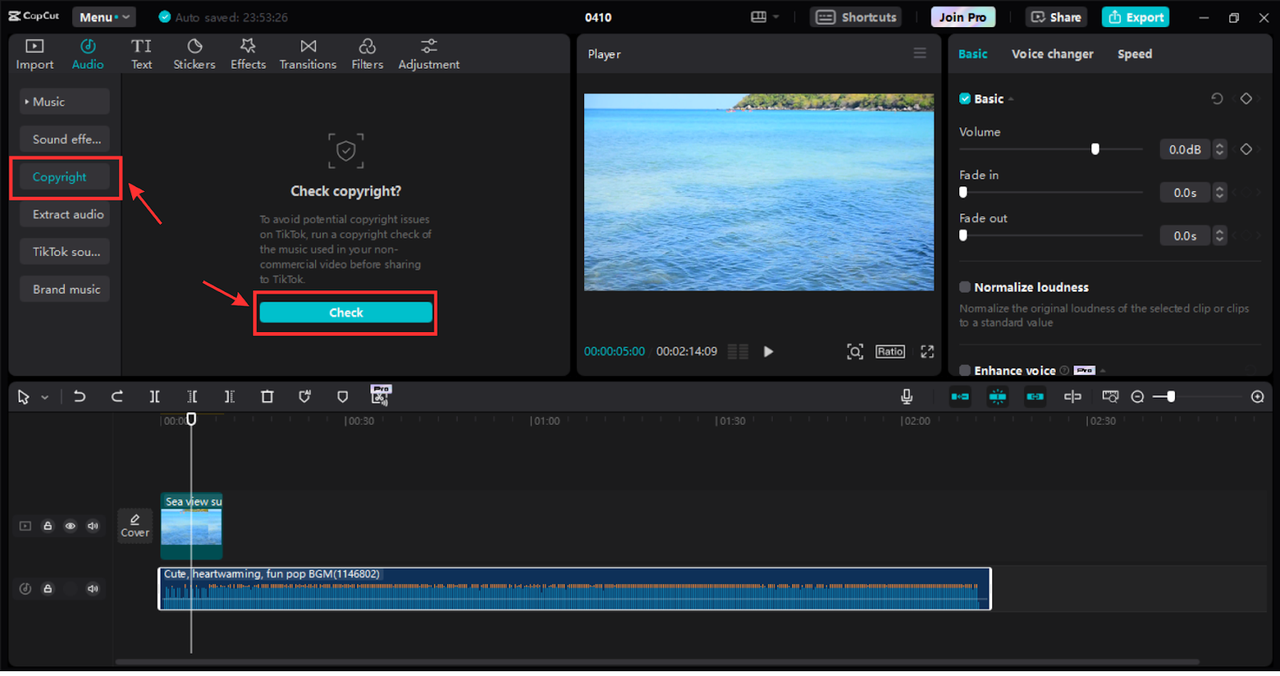Open the select tool dropdown arrow
Screen dimensions: 1280x676
click(45, 398)
